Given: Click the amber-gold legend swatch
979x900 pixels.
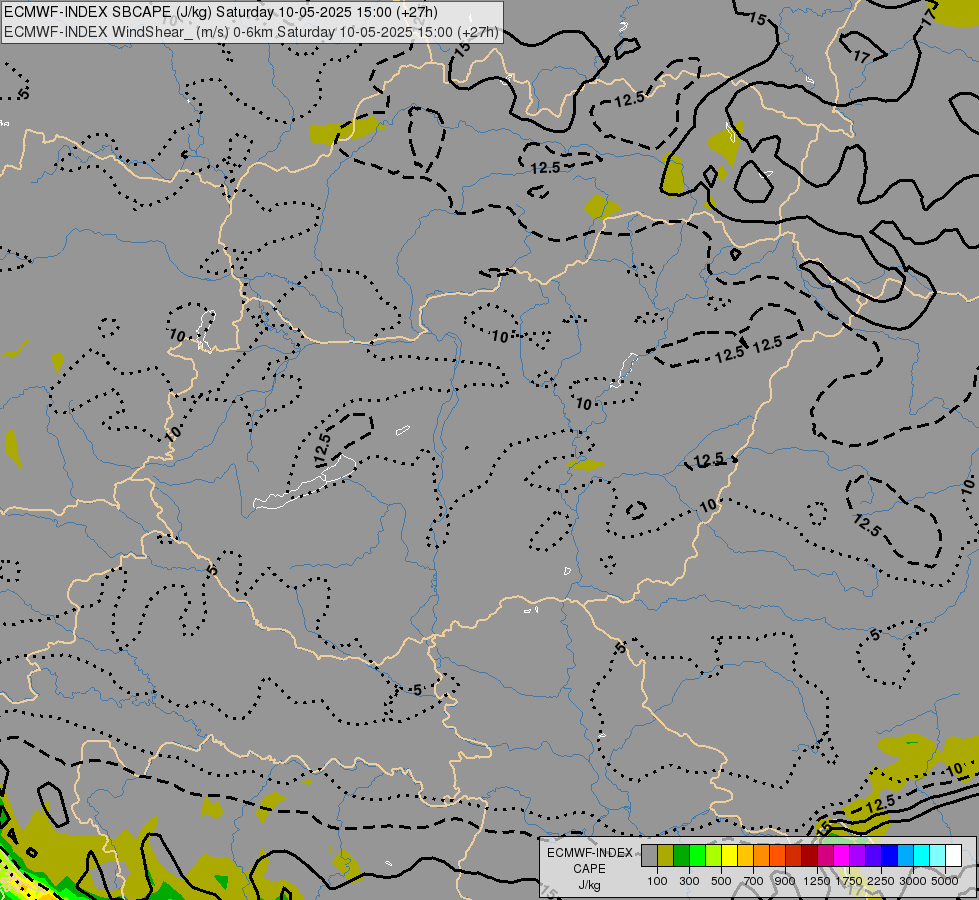Looking at the screenshot, I should click(745, 855).
